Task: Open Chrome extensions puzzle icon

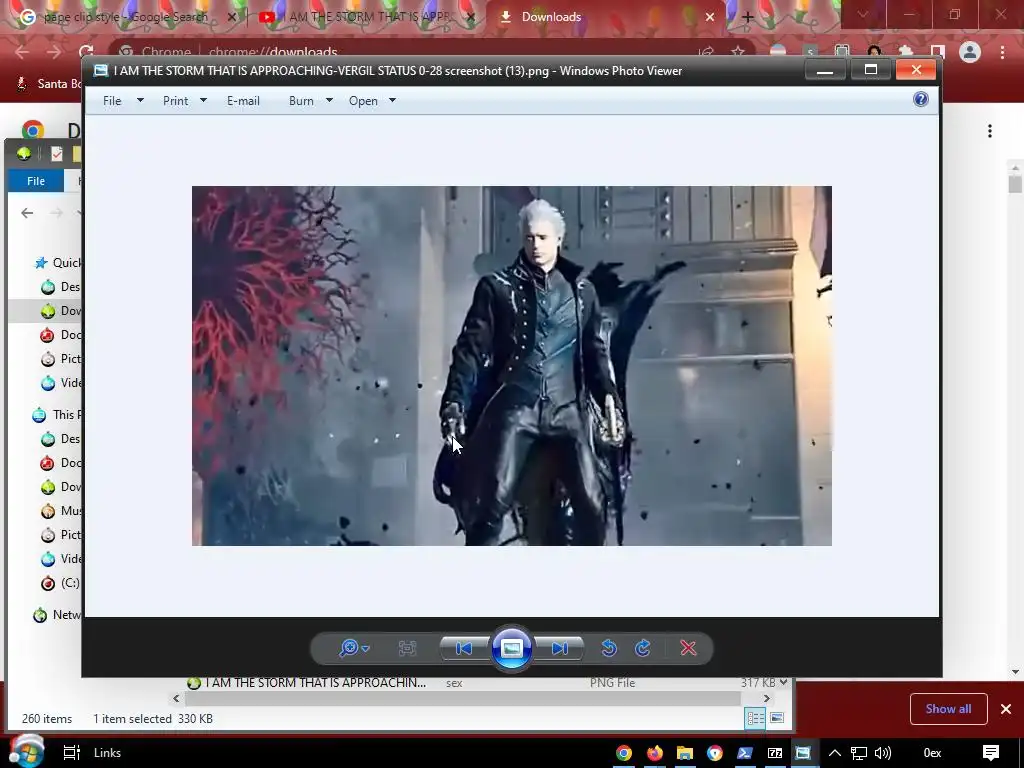Action: tap(906, 52)
